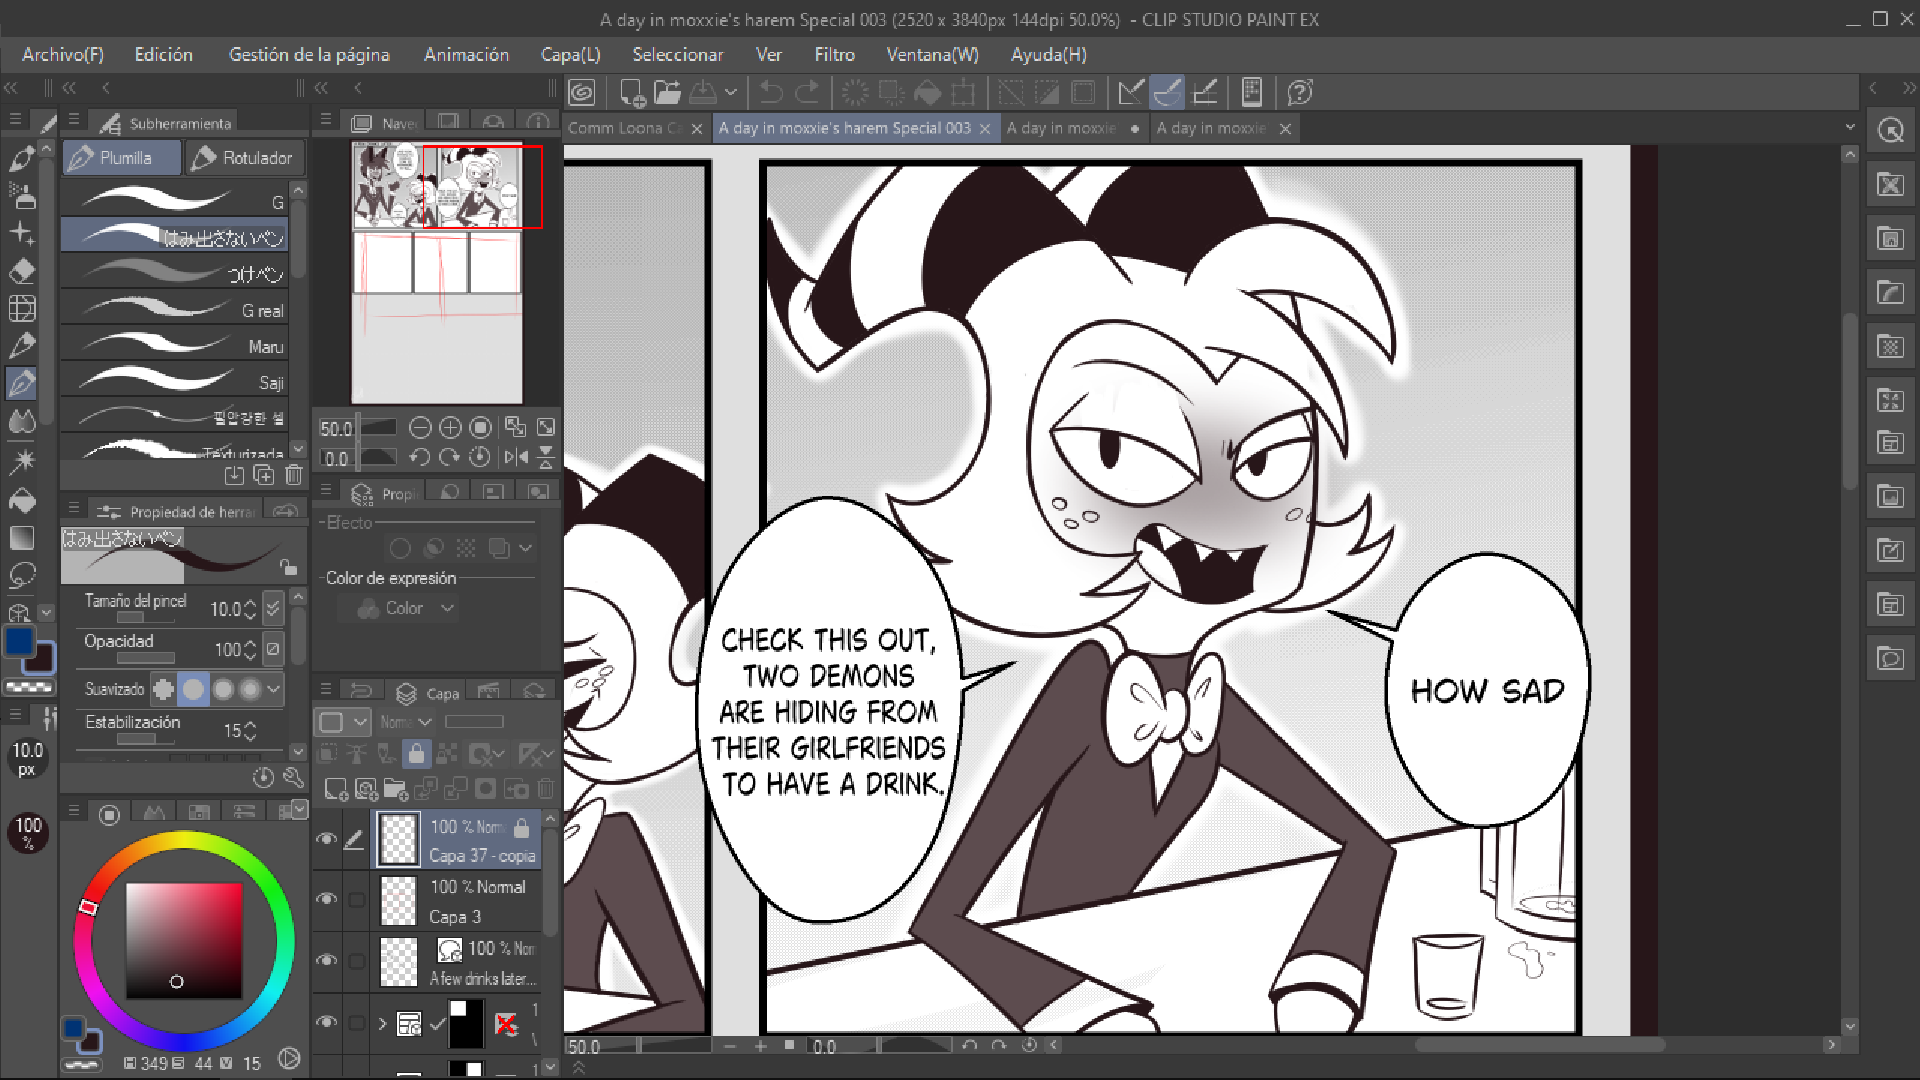Viewport: 1920px width, 1080px height.
Task: Select the Figure lasso tool
Action: 22,576
